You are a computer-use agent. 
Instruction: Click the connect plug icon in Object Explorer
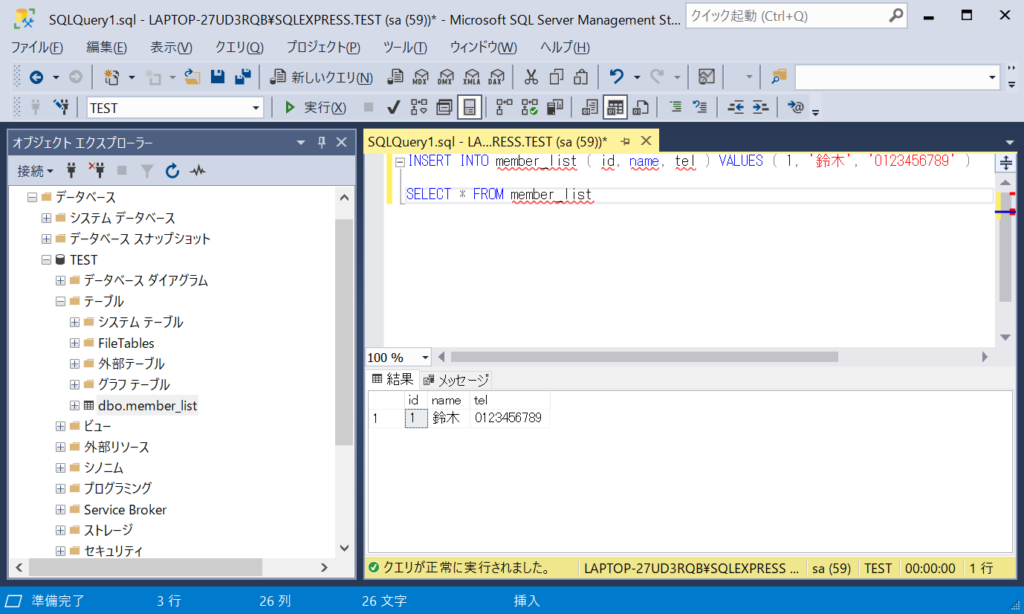pos(71,171)
